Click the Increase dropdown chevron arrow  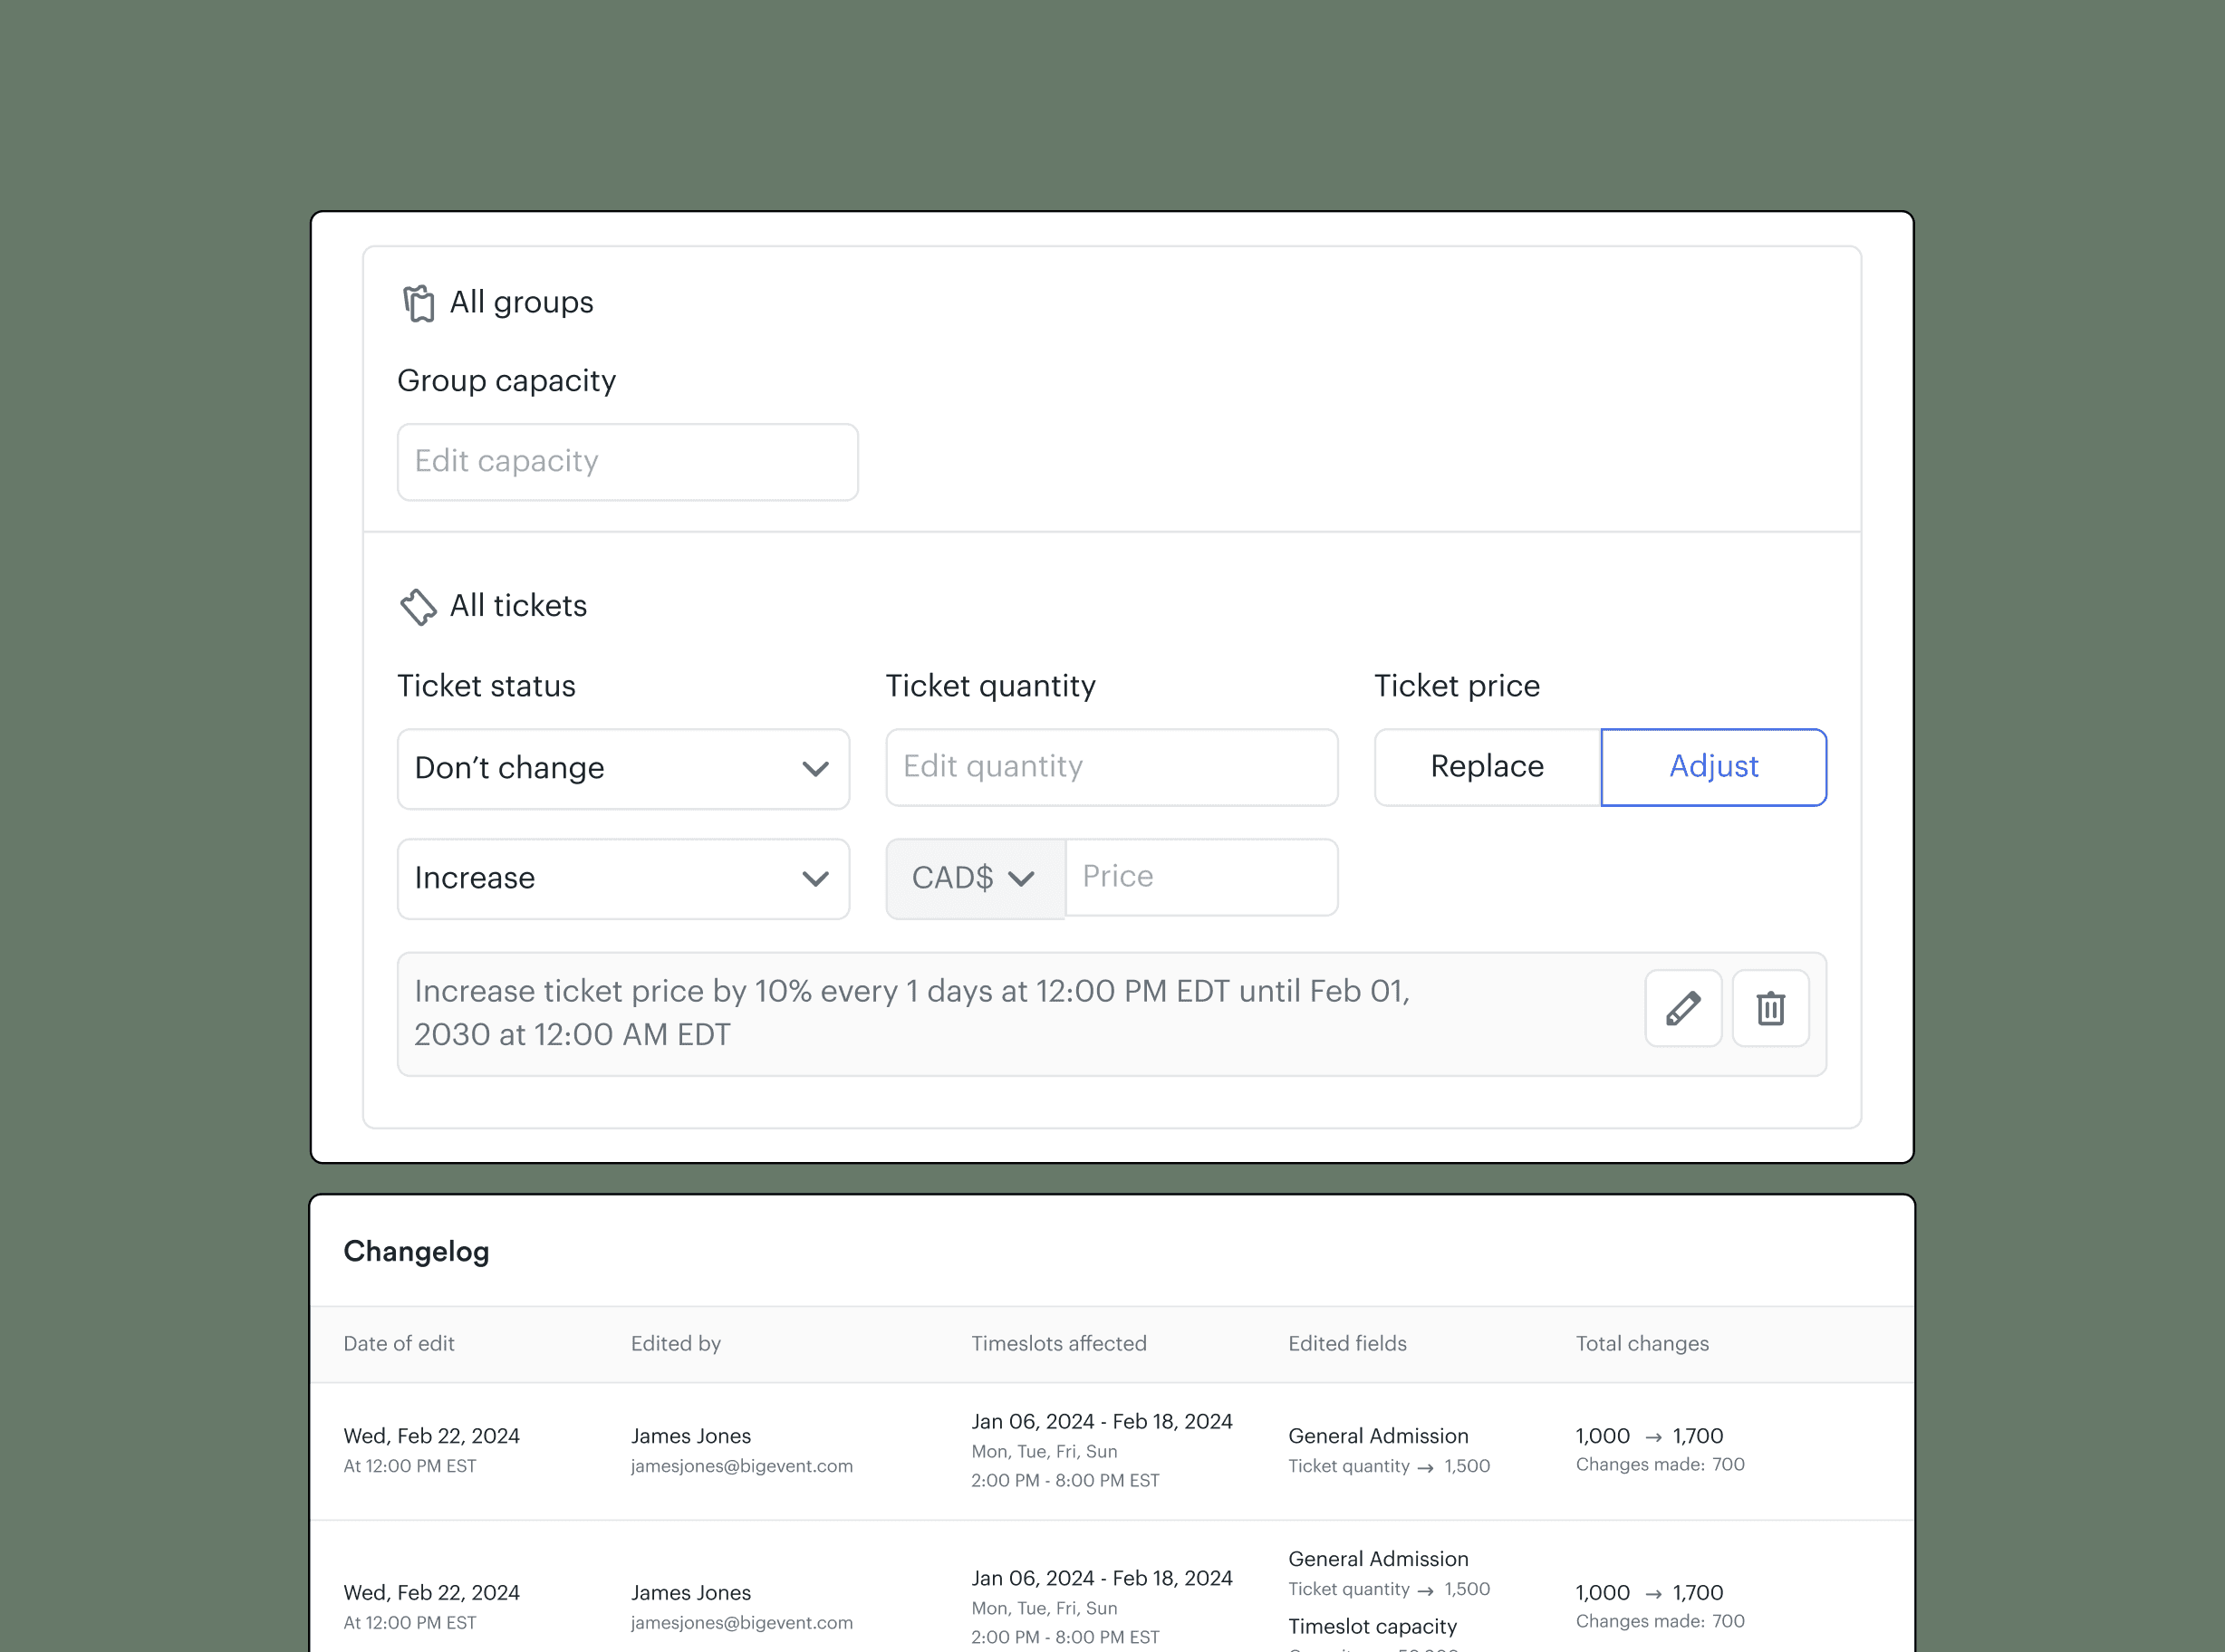tap(815, 879)
